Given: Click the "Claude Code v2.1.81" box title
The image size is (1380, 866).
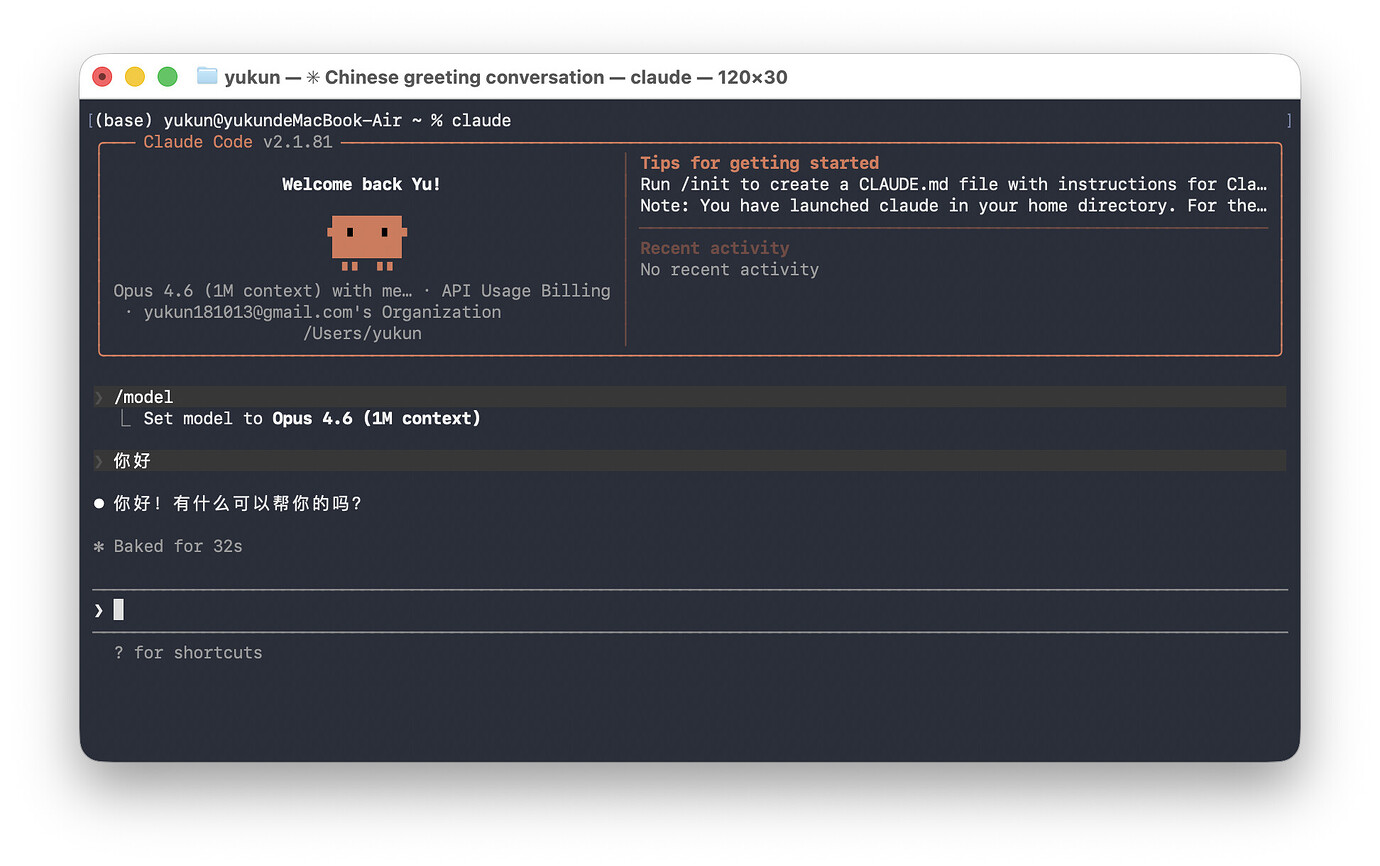Looking at the screenshot, I should pos(238,142).
